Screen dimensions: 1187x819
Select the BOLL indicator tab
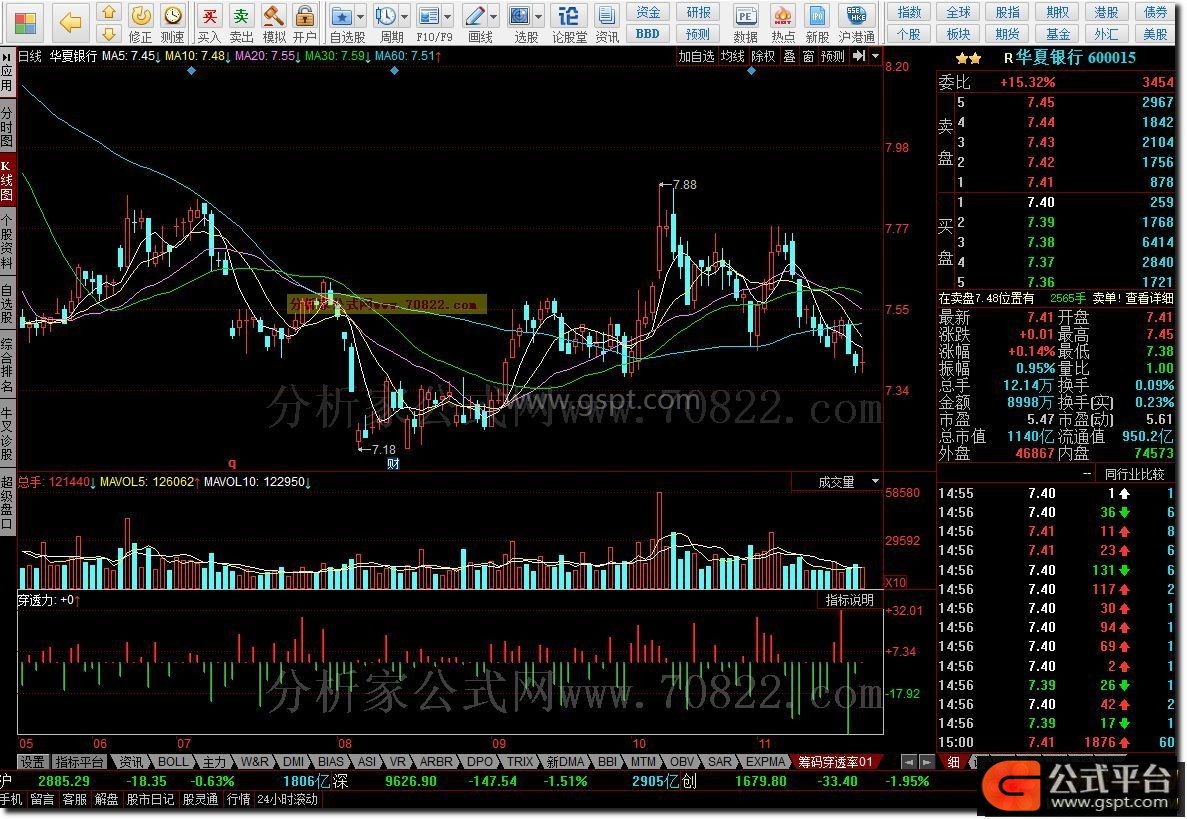[x=173, y=761]
